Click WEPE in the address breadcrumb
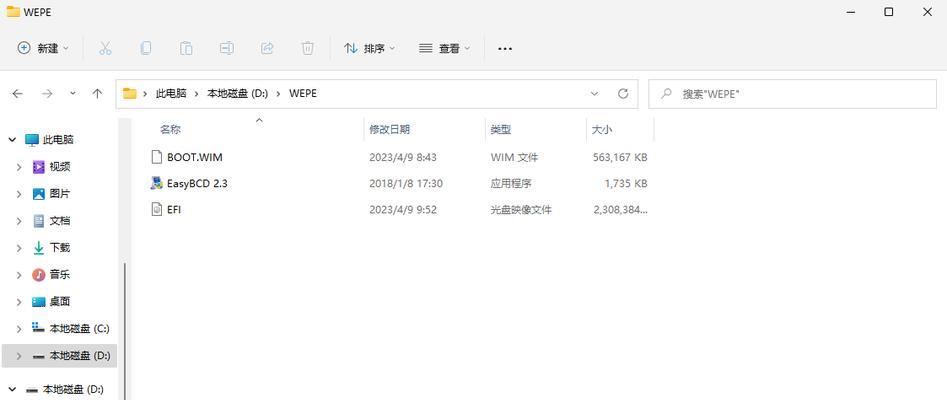Screen dimensions: 947x400 [303, 94]
